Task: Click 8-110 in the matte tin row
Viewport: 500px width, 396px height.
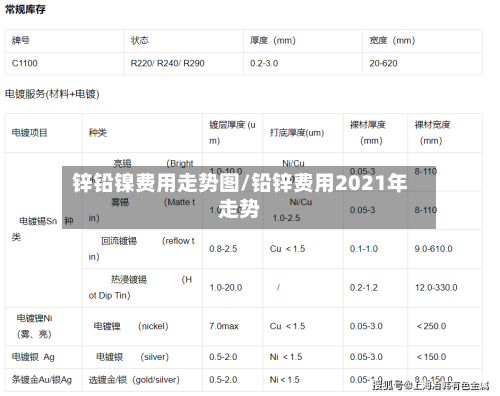Action: (426, 210)
